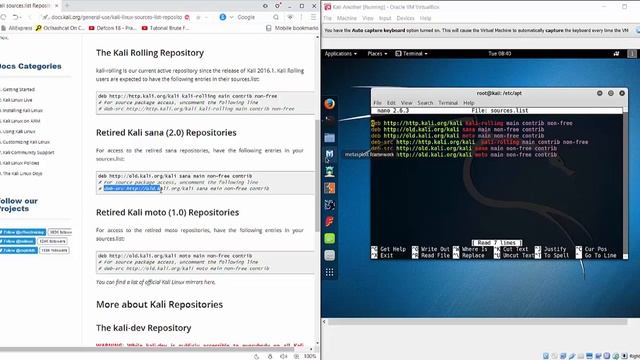Click the Kali Community Support docs category
Viewport: 640px width, 360px height.
coord(28,152)
